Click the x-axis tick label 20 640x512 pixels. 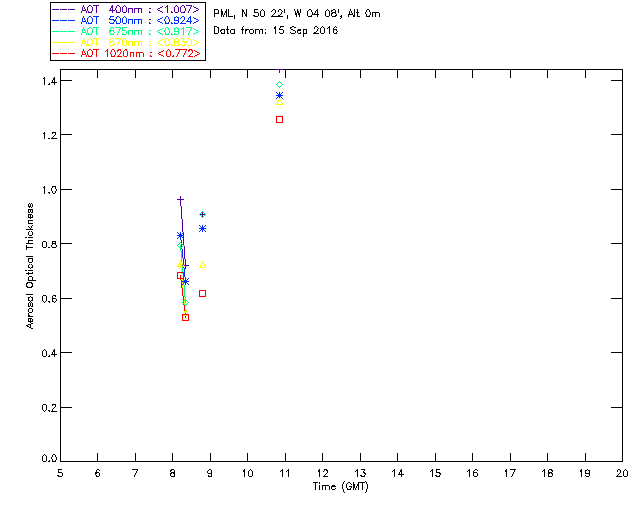(x=622, y=473)
